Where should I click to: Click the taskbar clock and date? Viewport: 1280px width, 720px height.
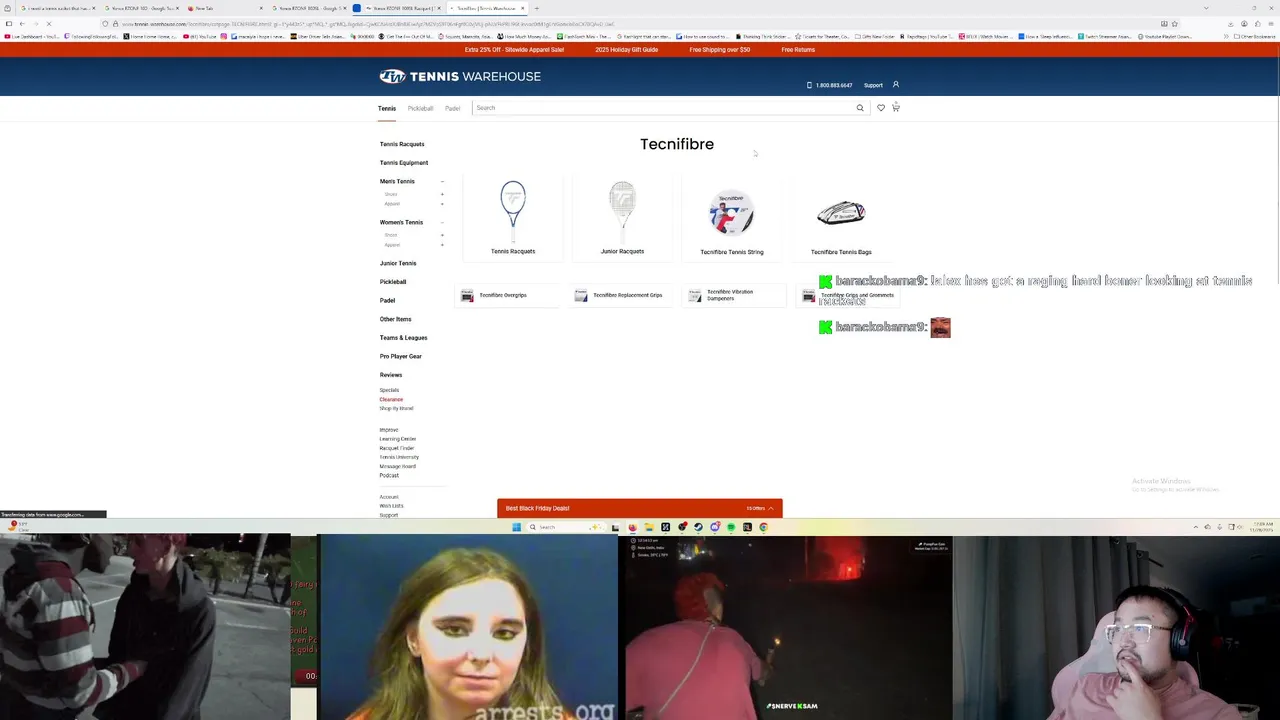click(x=1262, y=526)
